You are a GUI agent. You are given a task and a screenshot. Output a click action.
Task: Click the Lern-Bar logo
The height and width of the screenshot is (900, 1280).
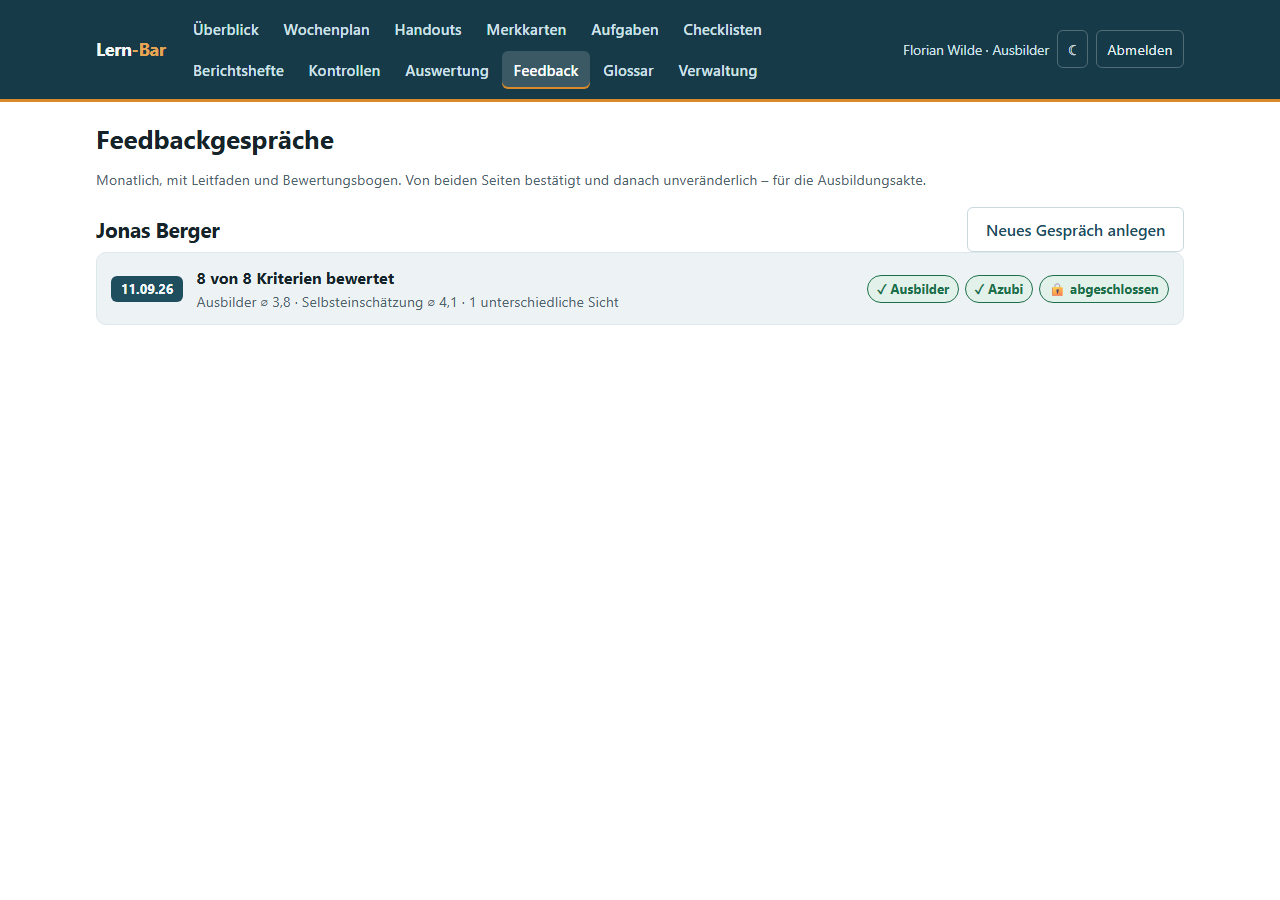(x=131, y=49)
